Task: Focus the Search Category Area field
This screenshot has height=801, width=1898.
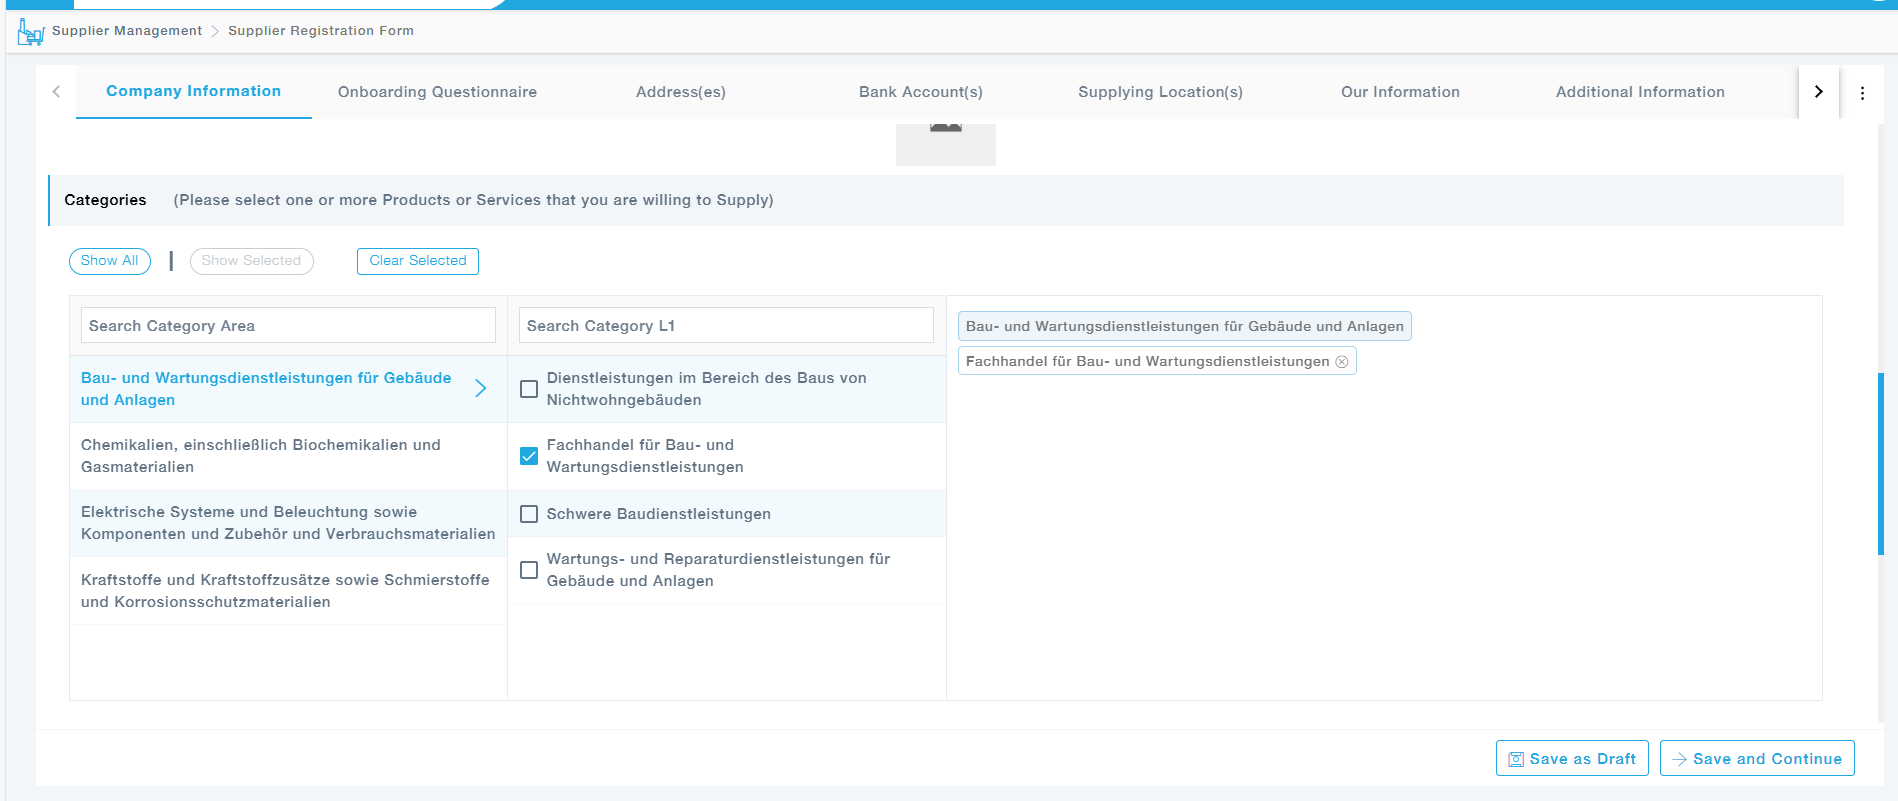Action: [288, 326]
